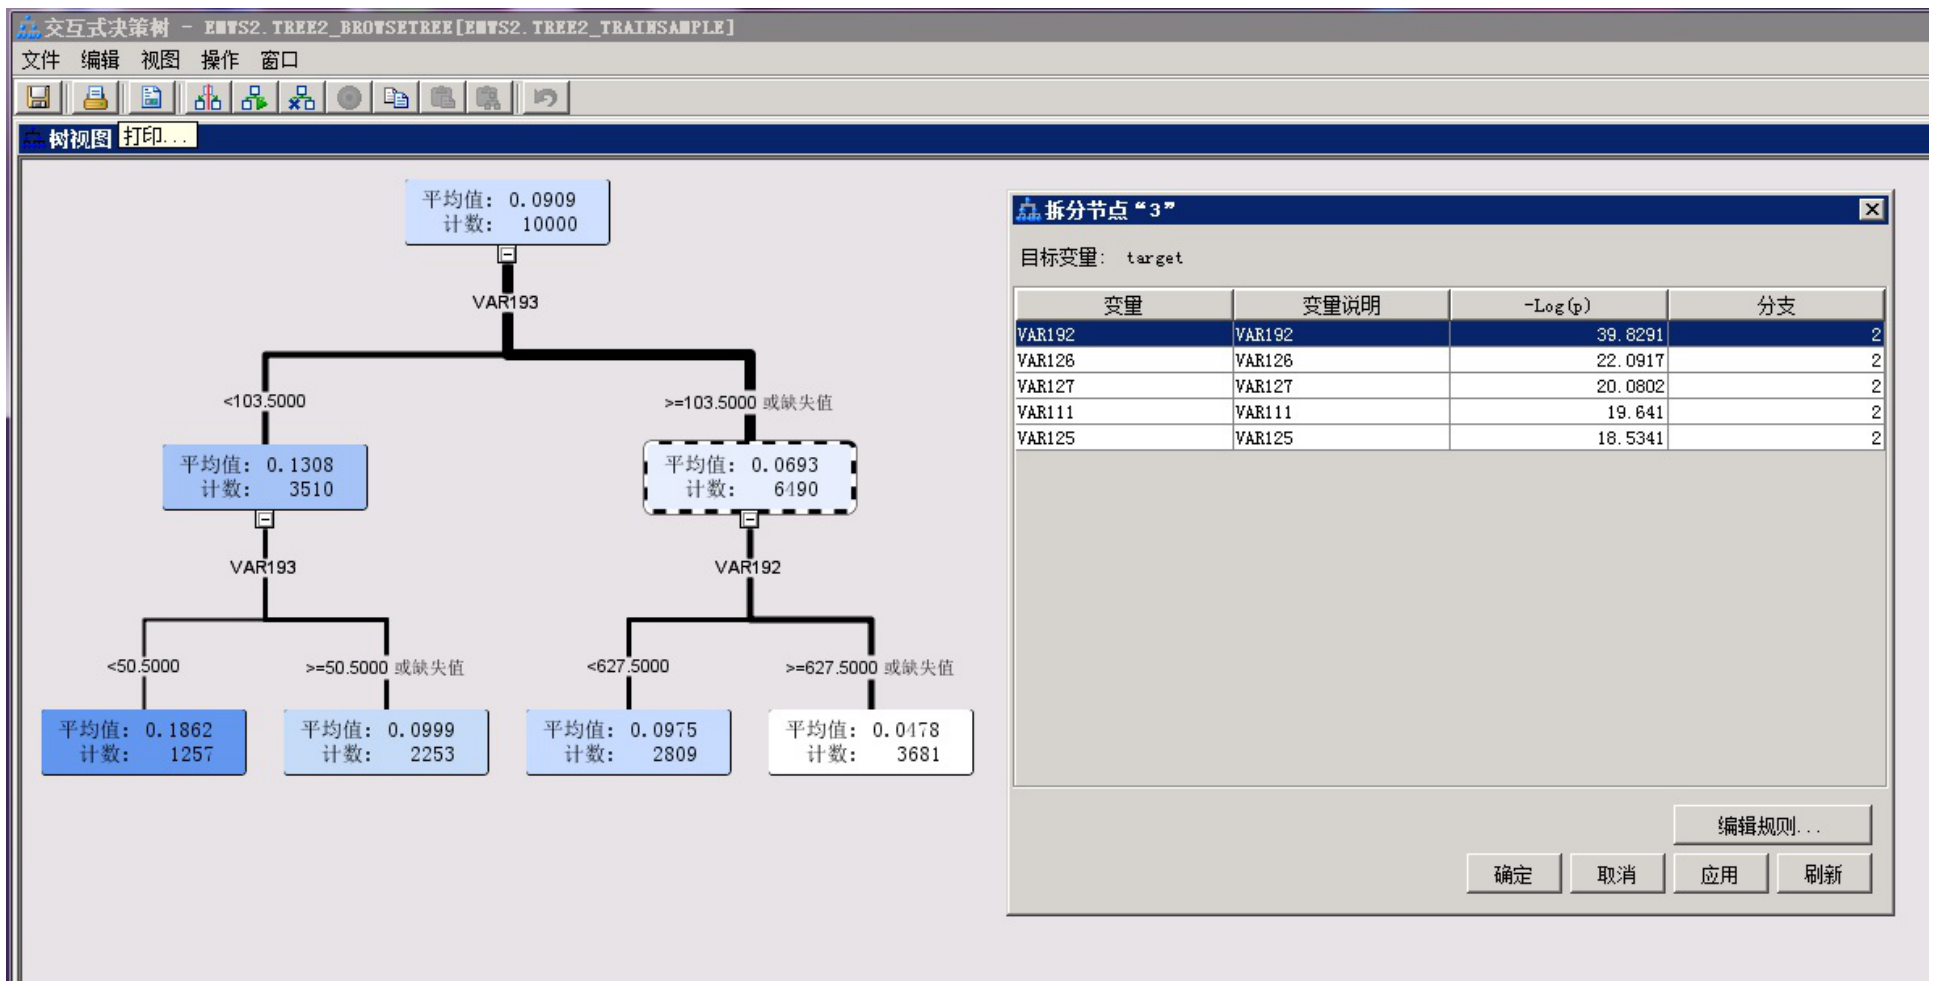
Task: Select the leaf node with count 1257
Action: pyautogui.click(x=144, y=742)
